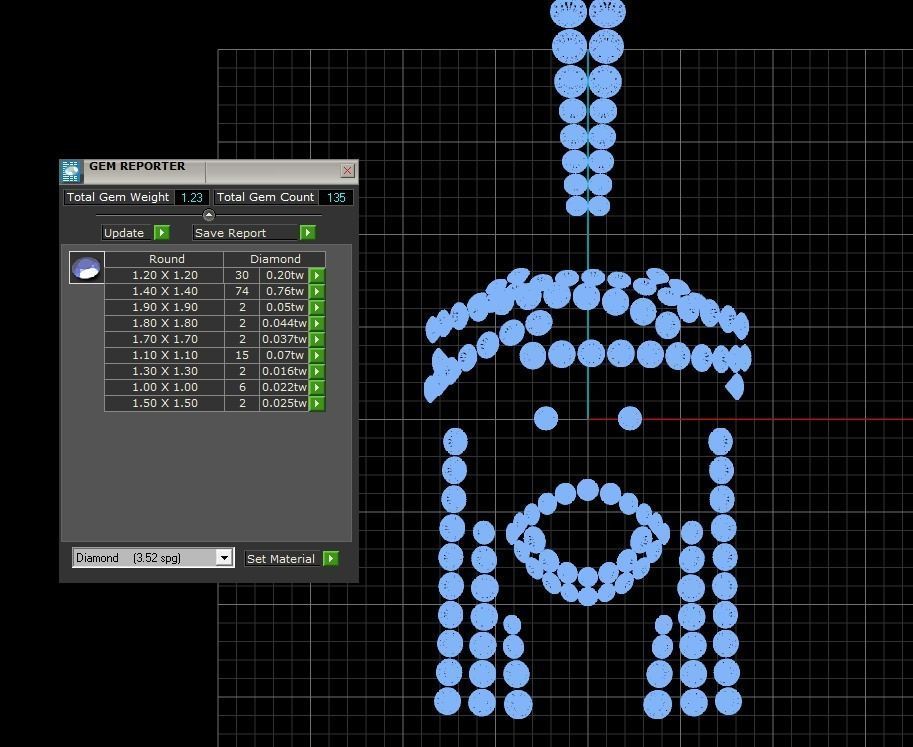Click green arrow in the 1.70 X 1.70 row

click(x=317, y=339)
